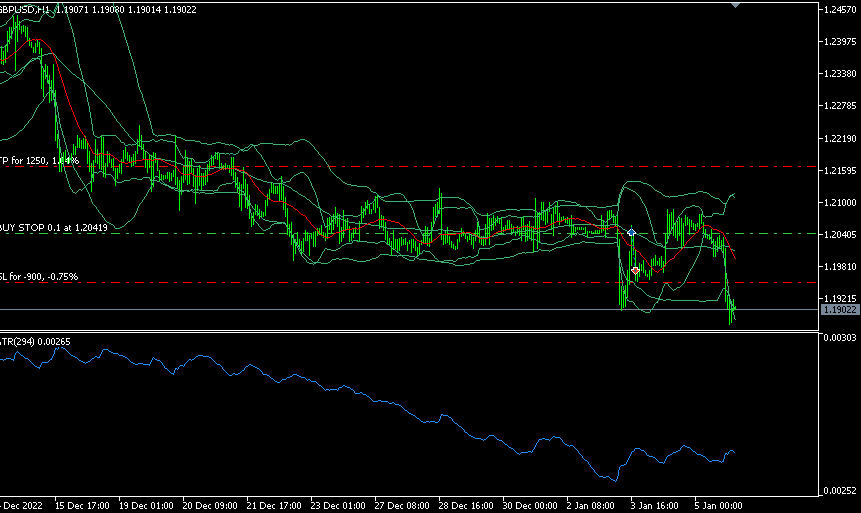
Task: Select the TP for 1250 line label
Action: [39, 160]
